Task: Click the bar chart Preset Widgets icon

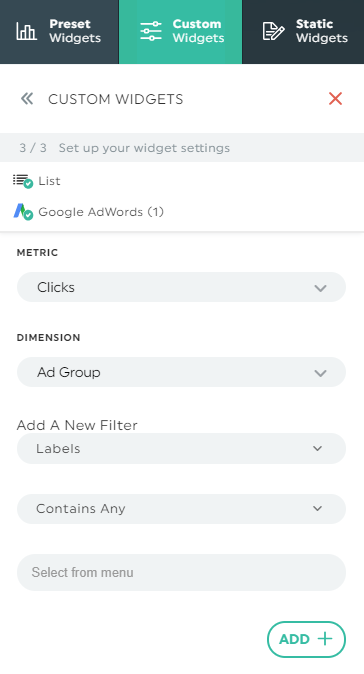Action: click(26, 31)
